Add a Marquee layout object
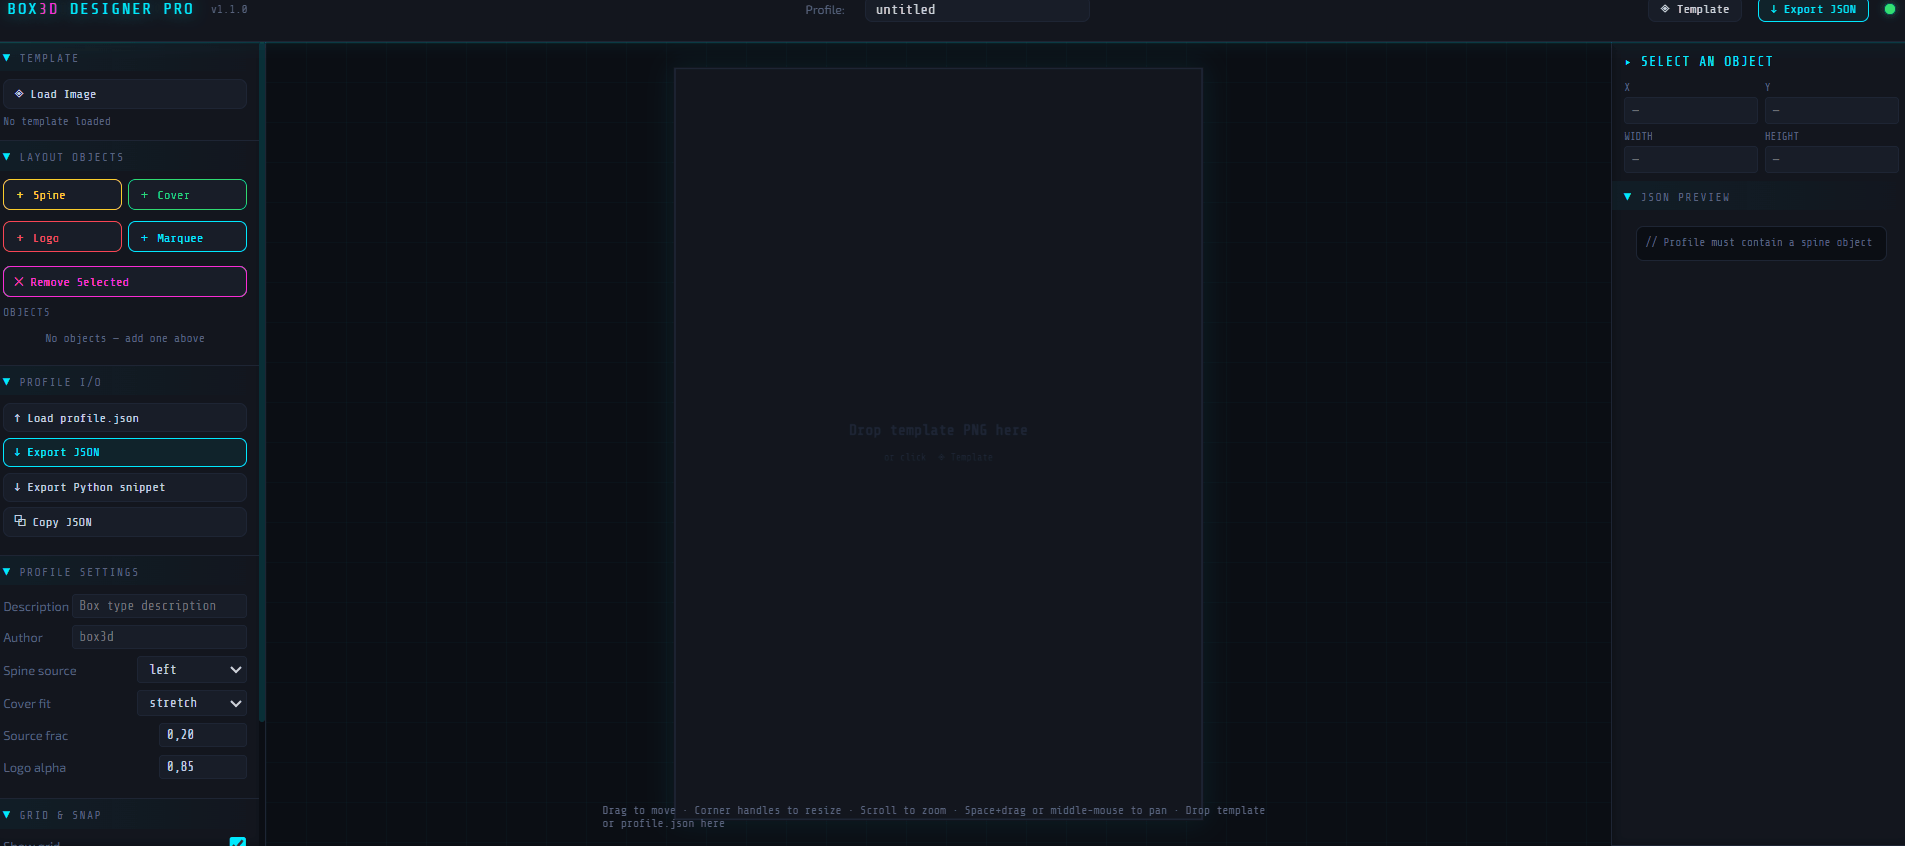This screenshot has width=1905, height=846. click(x=187, y=238)
